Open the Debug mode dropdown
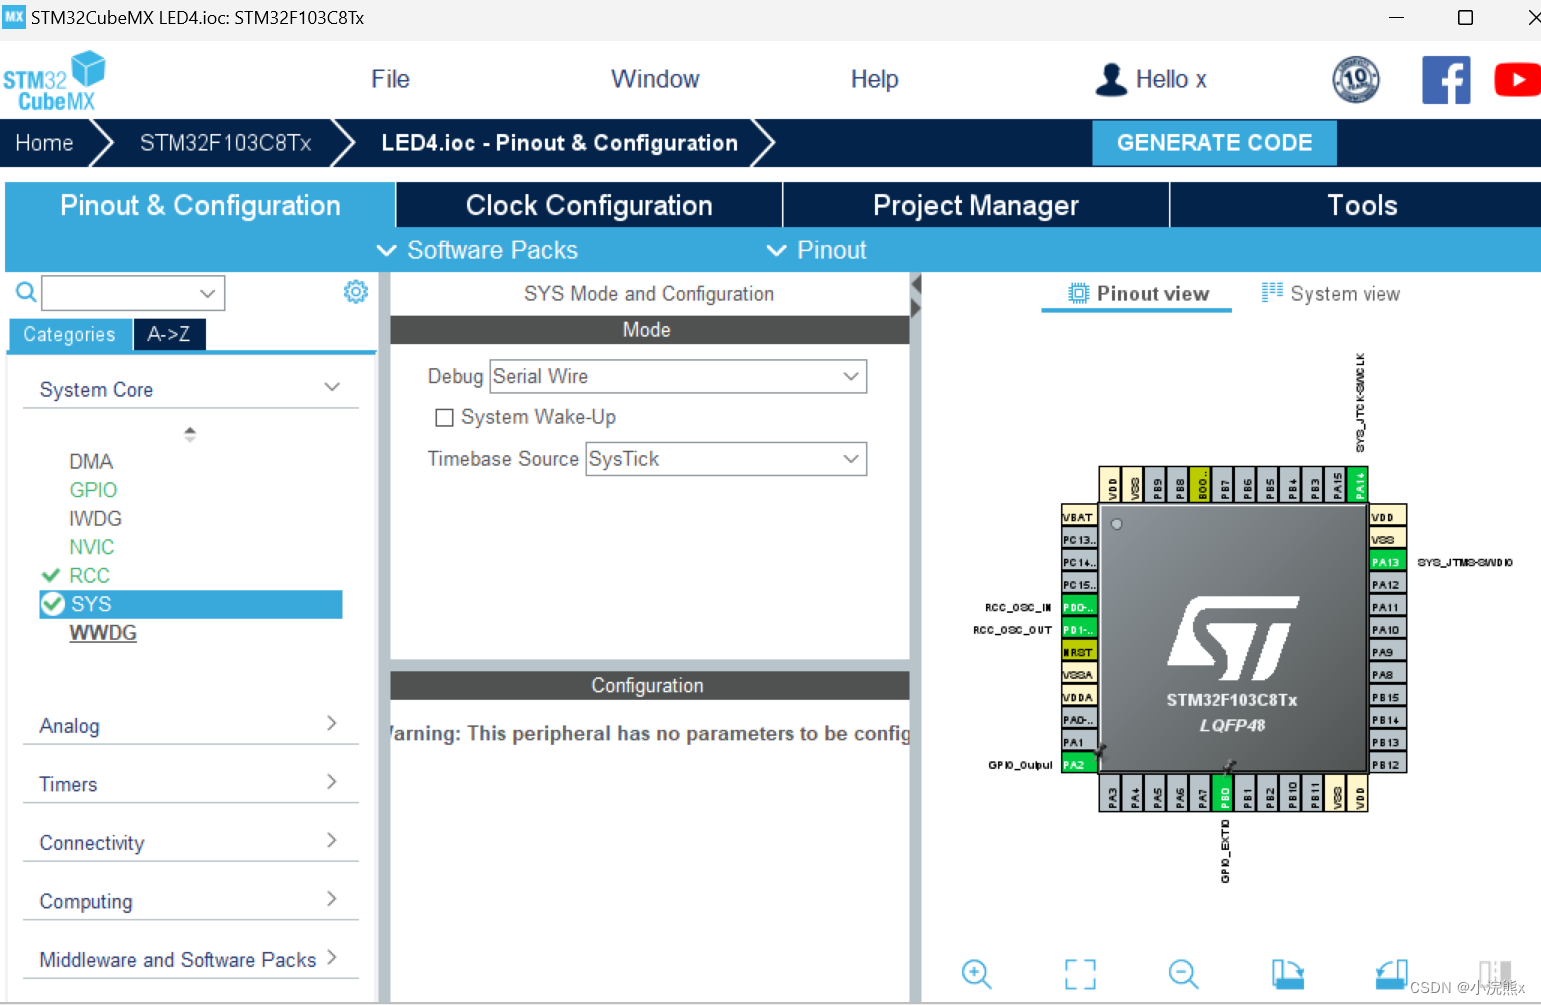1541x1005 pixels. pyautogui.click(x=850, y=376)
